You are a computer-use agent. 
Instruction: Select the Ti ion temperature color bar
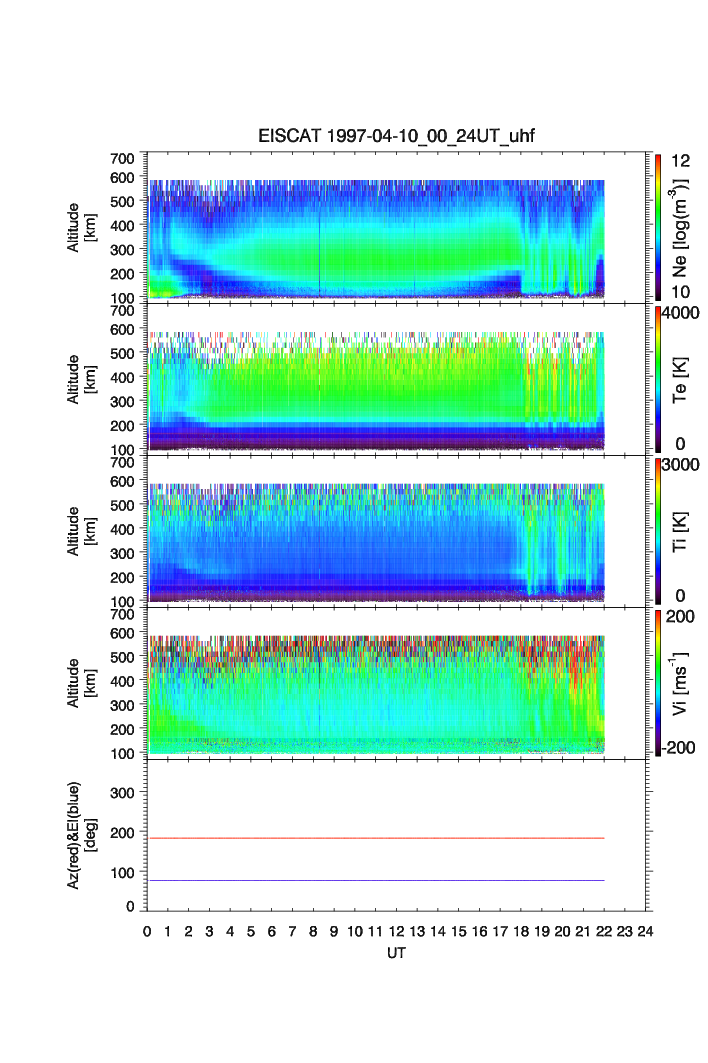click(658, 531)
